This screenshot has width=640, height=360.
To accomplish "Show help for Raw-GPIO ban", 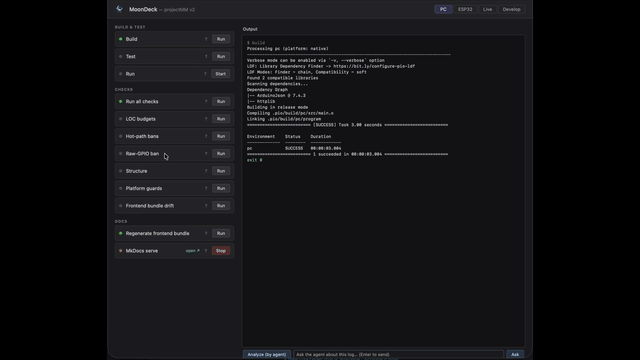I will point(206,153).
